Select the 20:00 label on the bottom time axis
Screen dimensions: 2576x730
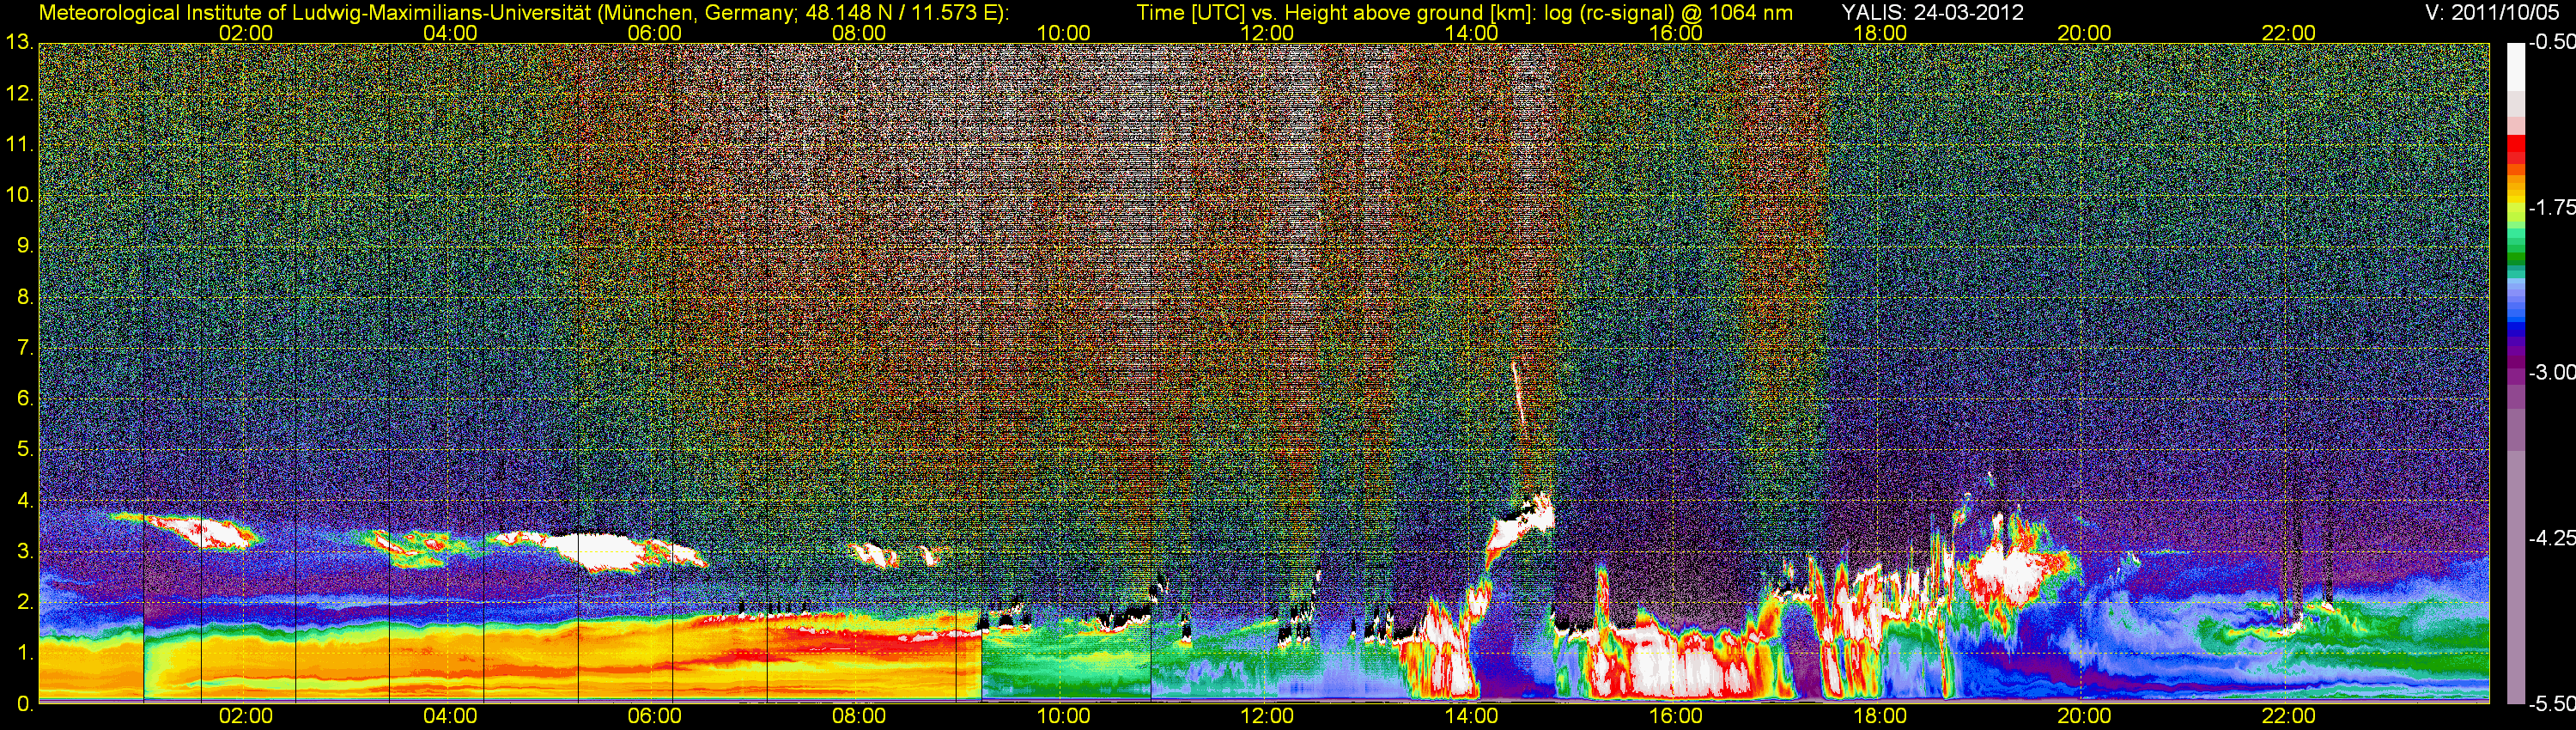(2084, 716)
